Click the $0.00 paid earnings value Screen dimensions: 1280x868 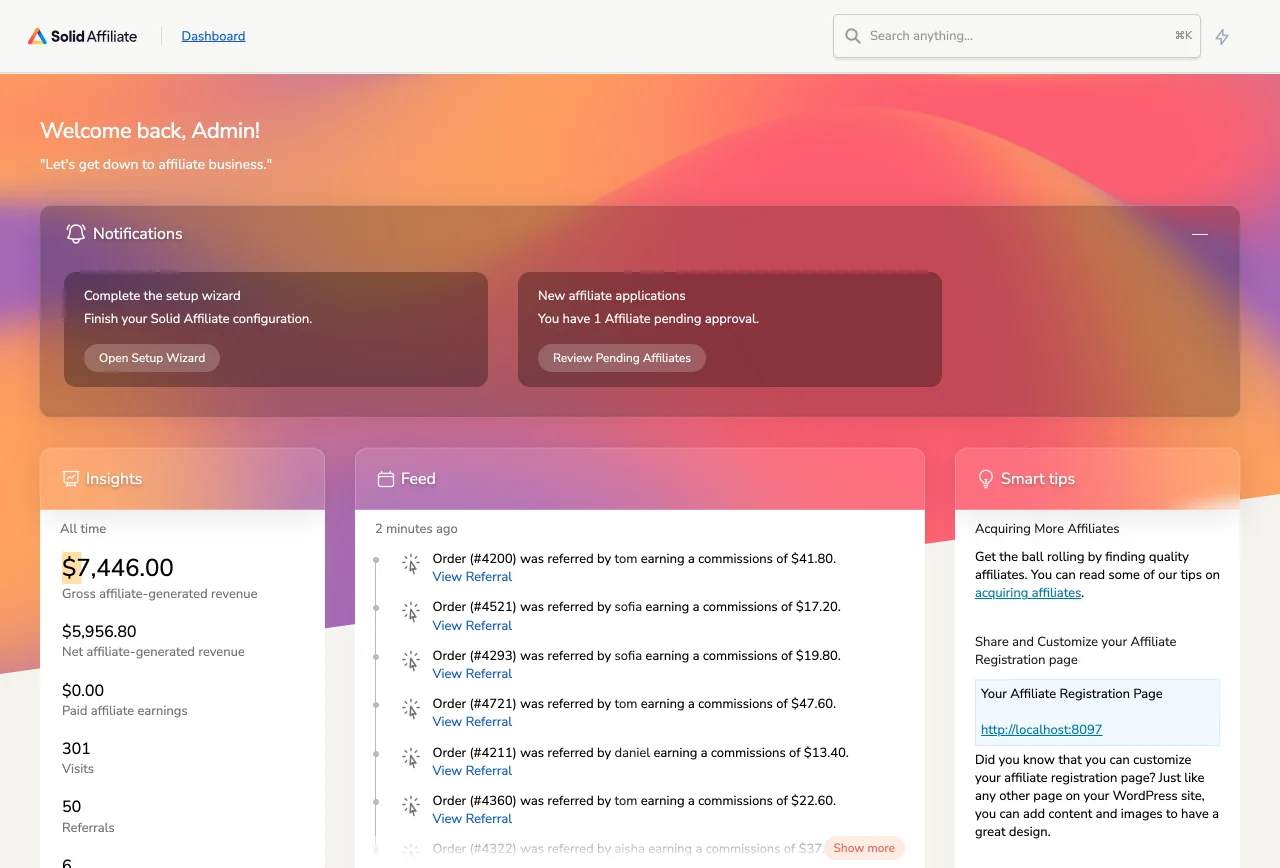pyautogui.click(x=83, y=691)
